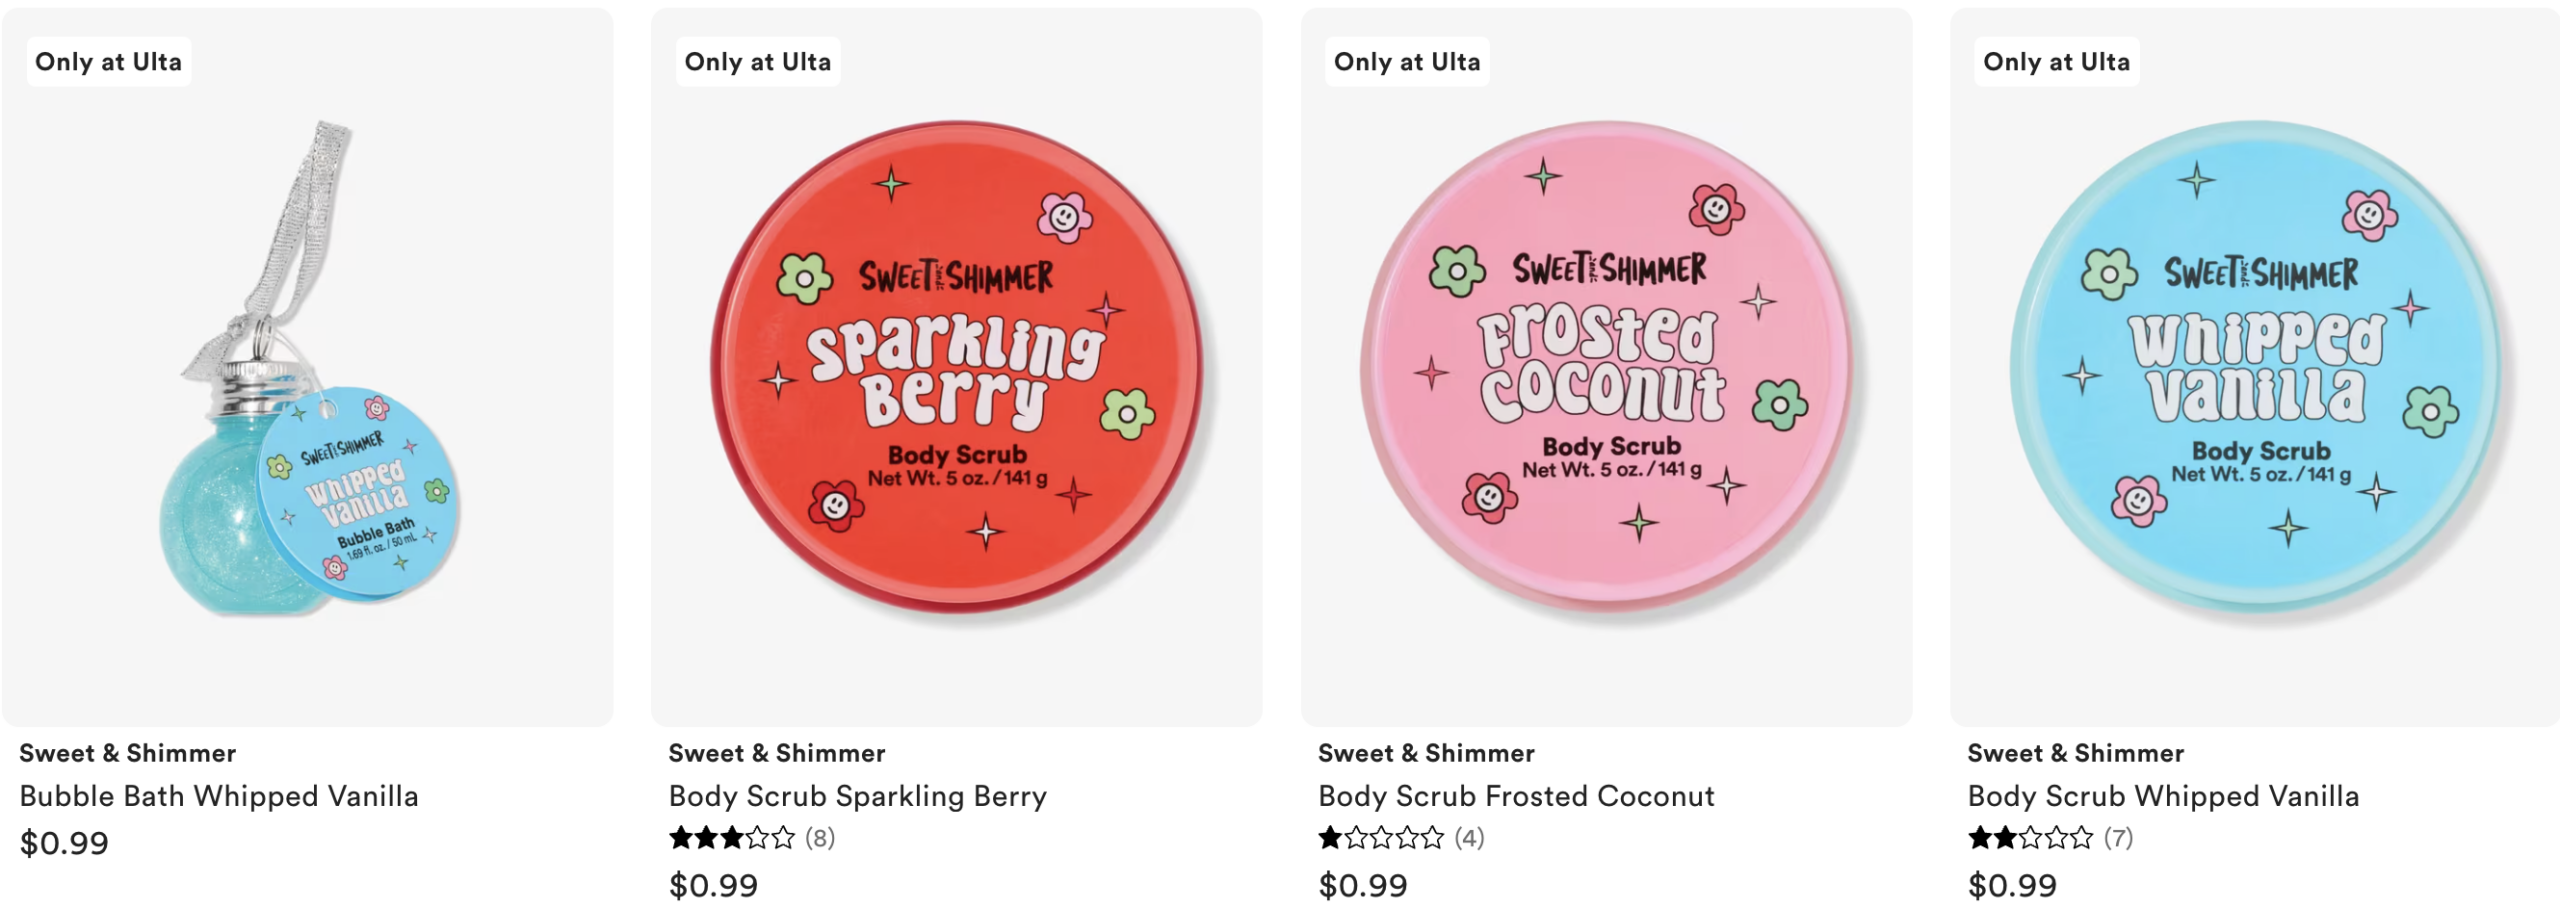Click the Bubble Bath Whipped Vanilla title
This screenshot has width=2560, height=909.
pyautogui.click(x=219, y=796)
